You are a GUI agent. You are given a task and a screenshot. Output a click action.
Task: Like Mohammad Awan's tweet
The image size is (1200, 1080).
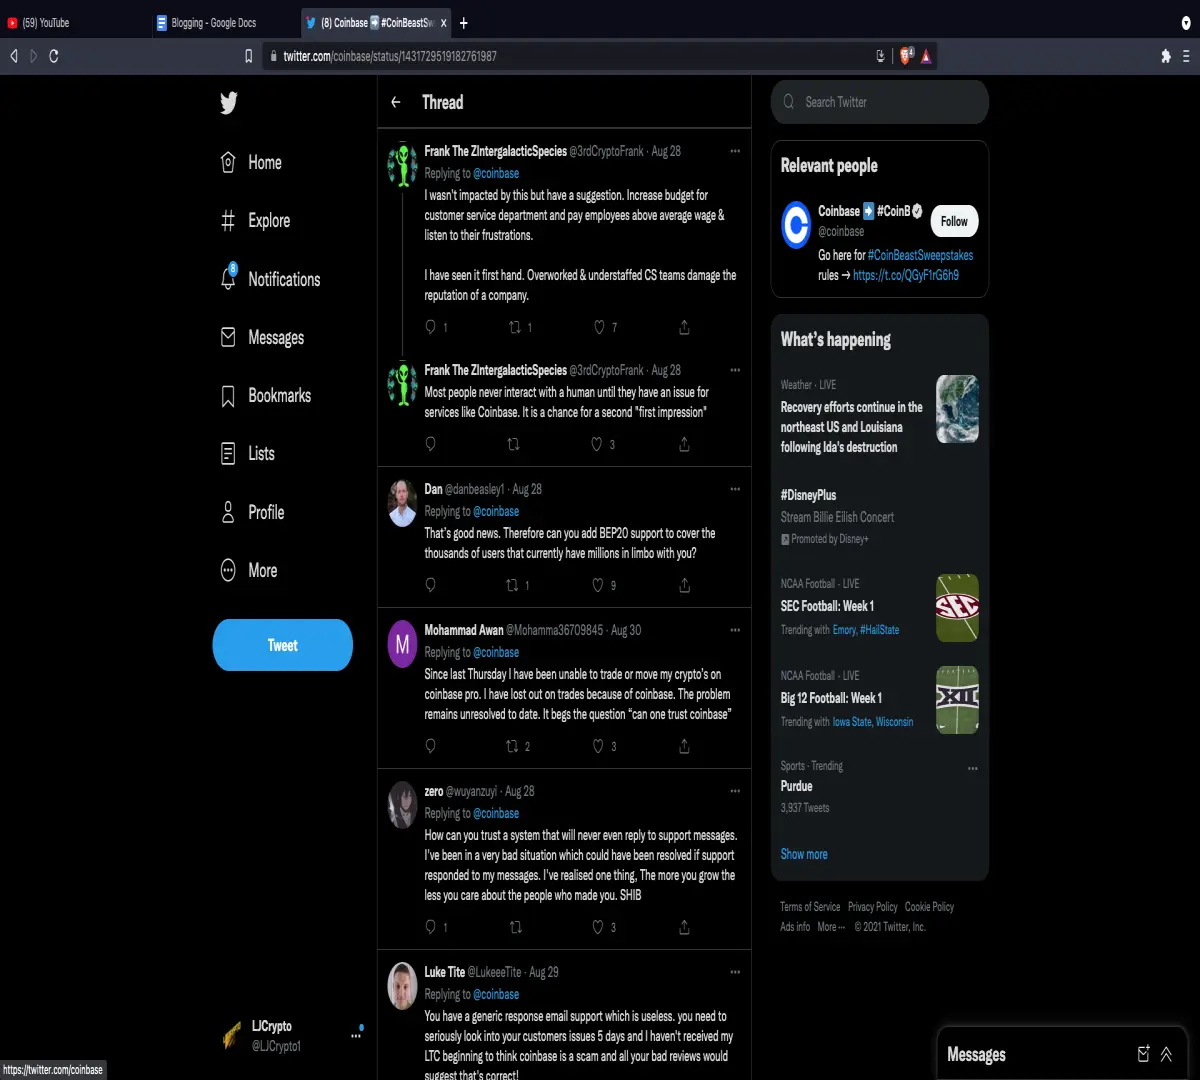tap(598, 746)
